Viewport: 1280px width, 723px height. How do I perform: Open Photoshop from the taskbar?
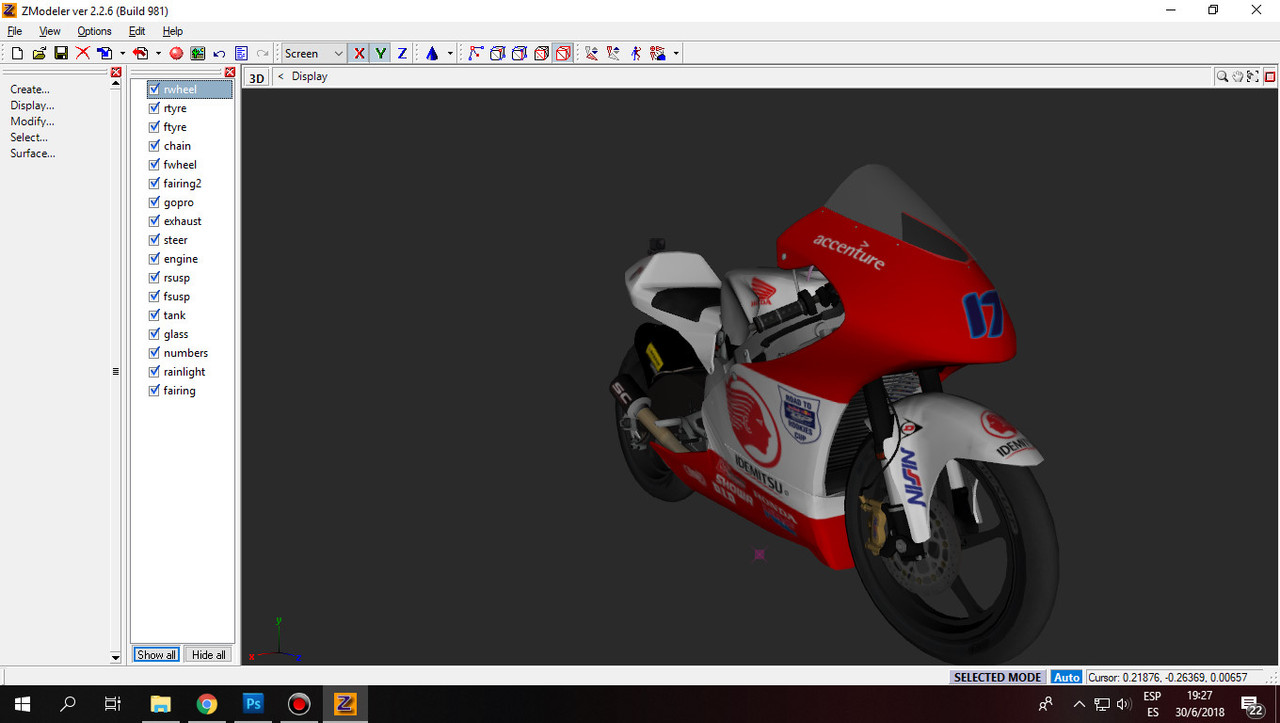(253, 704)
